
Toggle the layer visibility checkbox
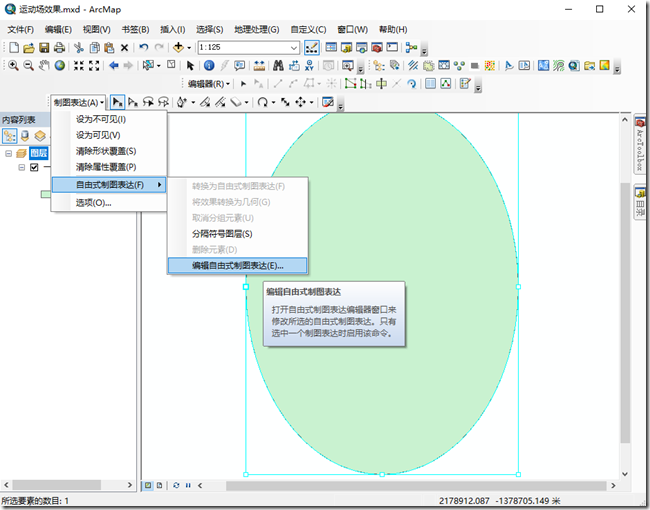[x=34, y=167]
